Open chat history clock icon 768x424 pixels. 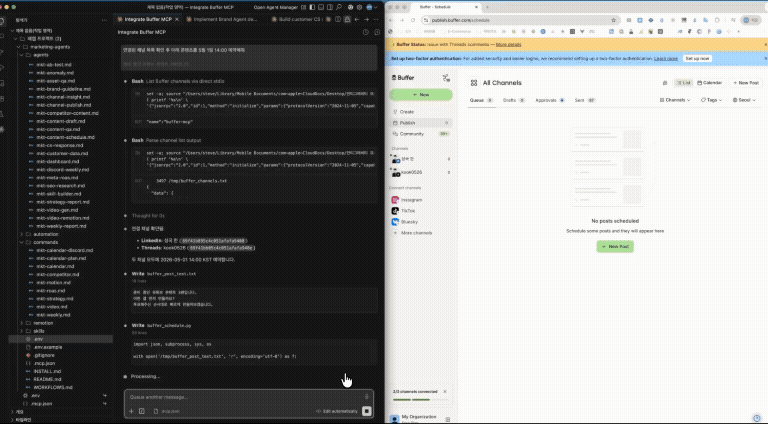coord(365,32)
